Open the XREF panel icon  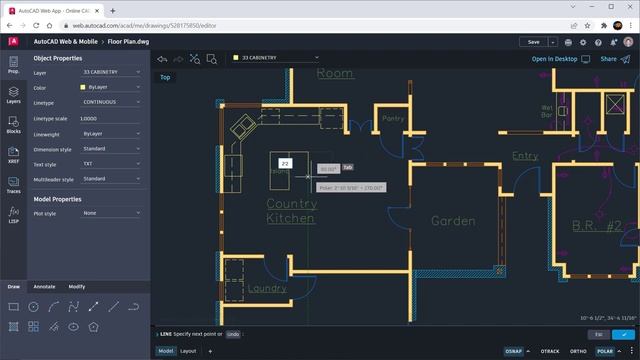13,155
